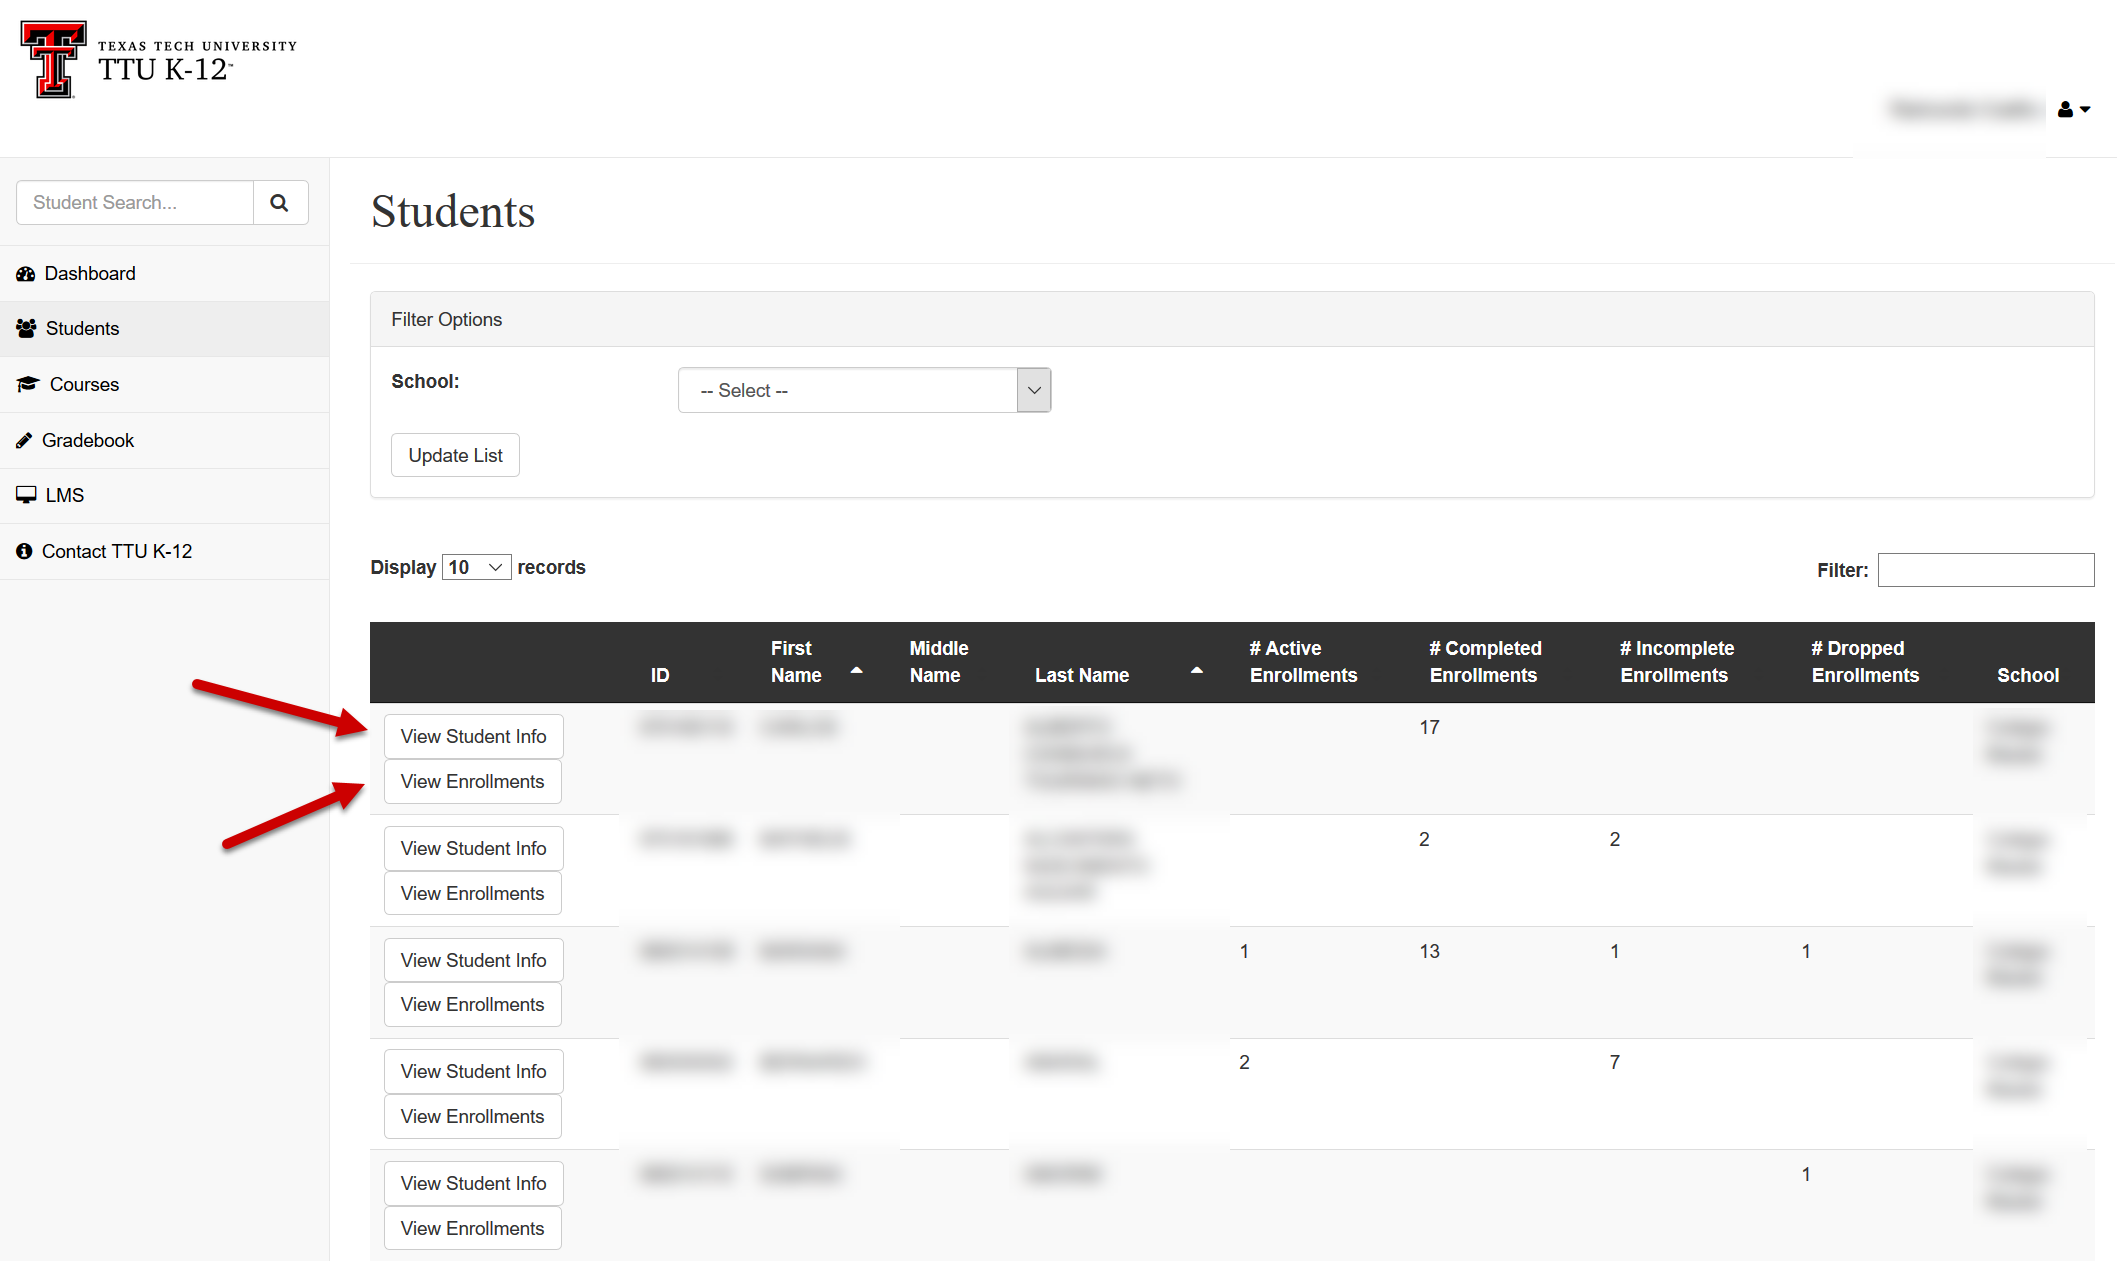Viewport: 2117px width, 1261px height.
Task: Click into the Student Search field
Action: [135, 203]
